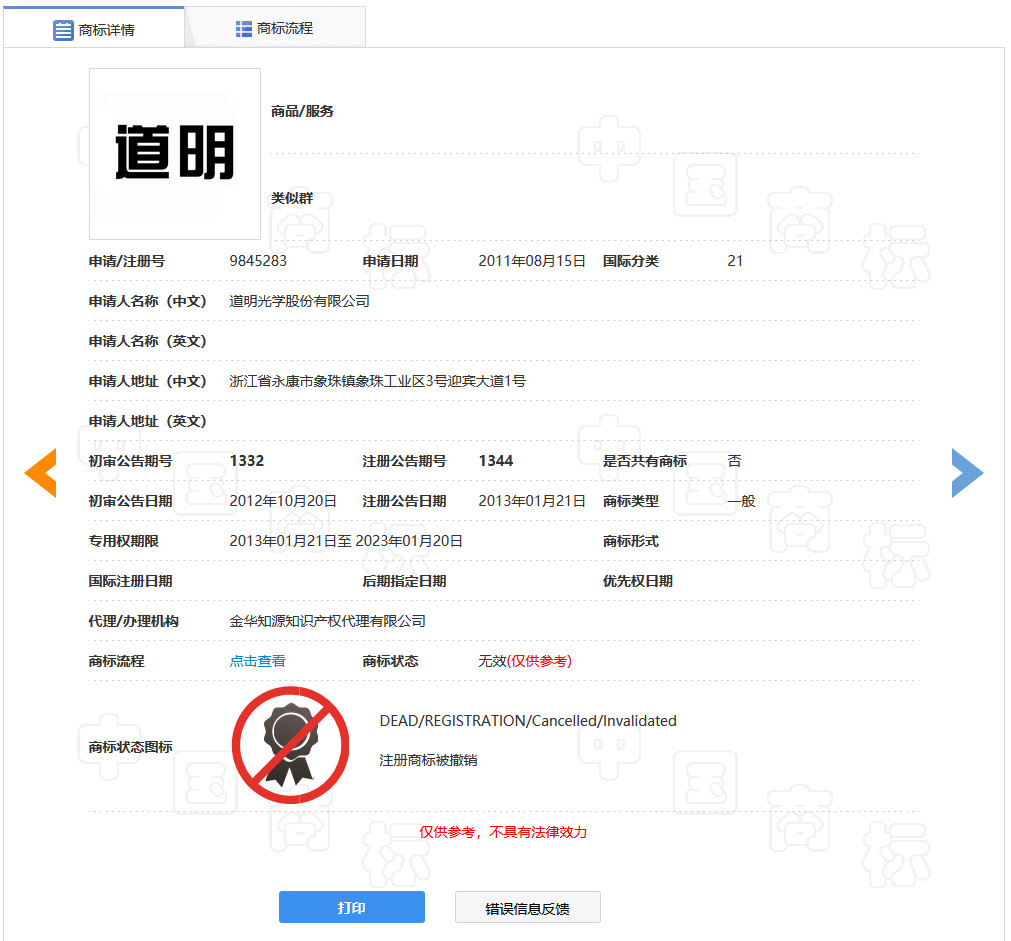Switch to the 商标流程 tab
This screenshot has width=1011, height=941.
coord(275,27)
